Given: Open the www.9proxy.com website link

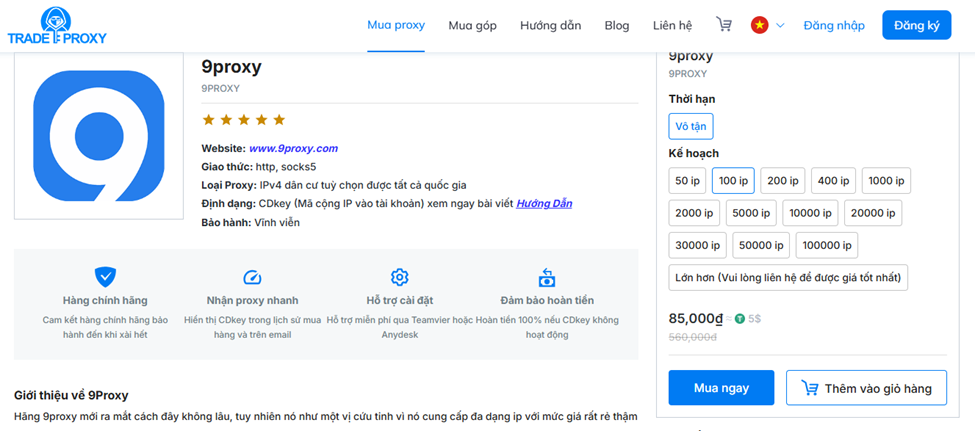Looking at the screenshot, I should pos(293,148).
